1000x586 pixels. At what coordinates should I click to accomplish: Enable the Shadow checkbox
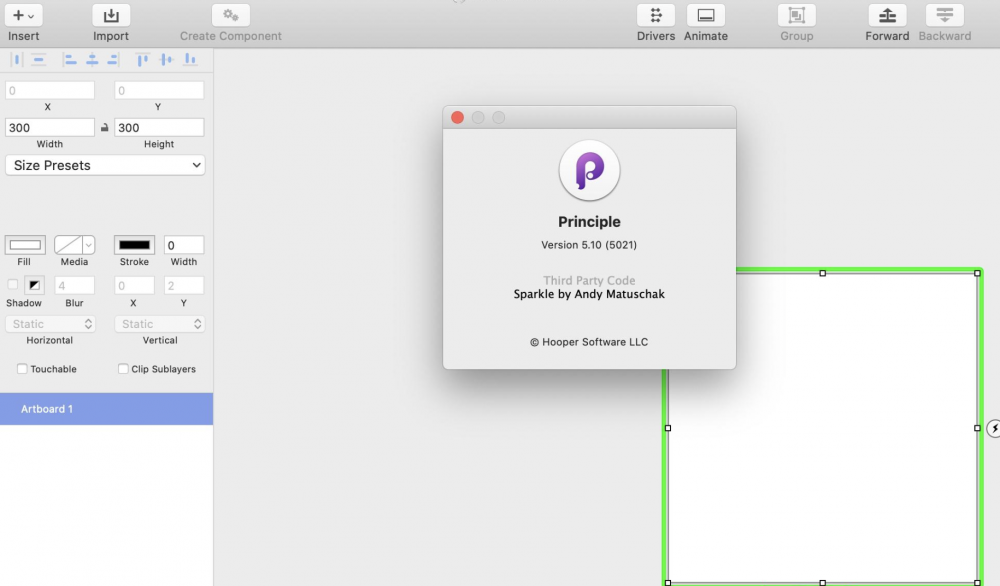click(13, 284)
